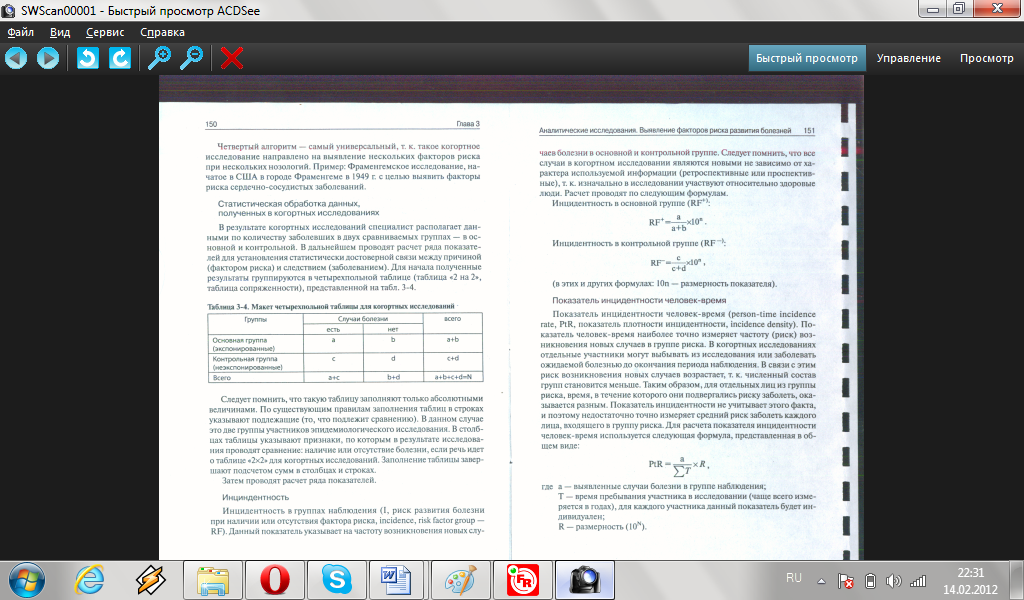Screen dimensions: 1024x600
Task: Open the volume speaker icon
Action: pos(893,580)
